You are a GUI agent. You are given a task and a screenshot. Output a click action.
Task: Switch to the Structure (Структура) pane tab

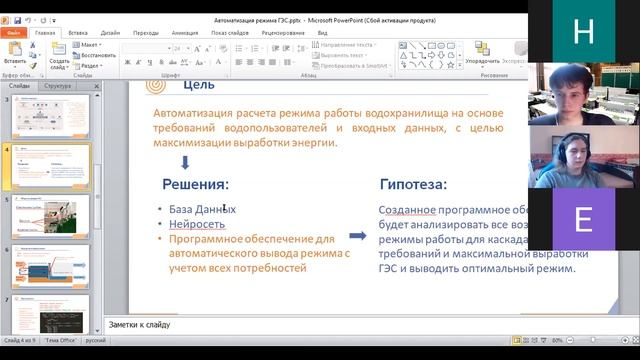click(x=58, y=86)
